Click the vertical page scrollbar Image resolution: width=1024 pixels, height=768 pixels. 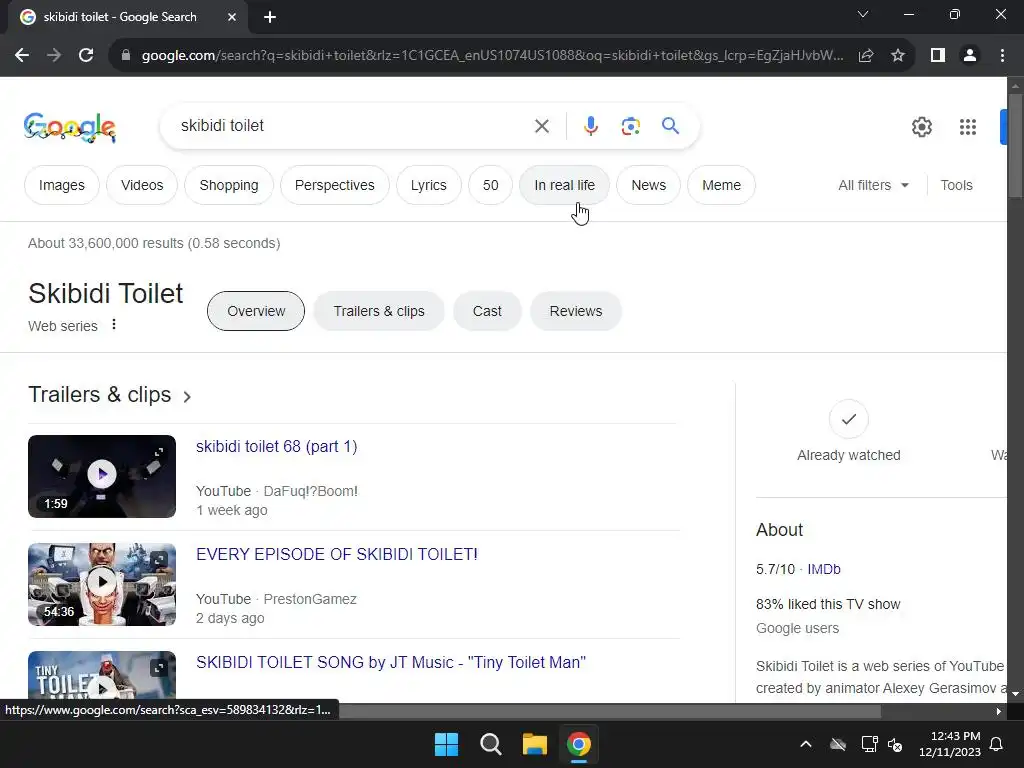click(1015, 145)
